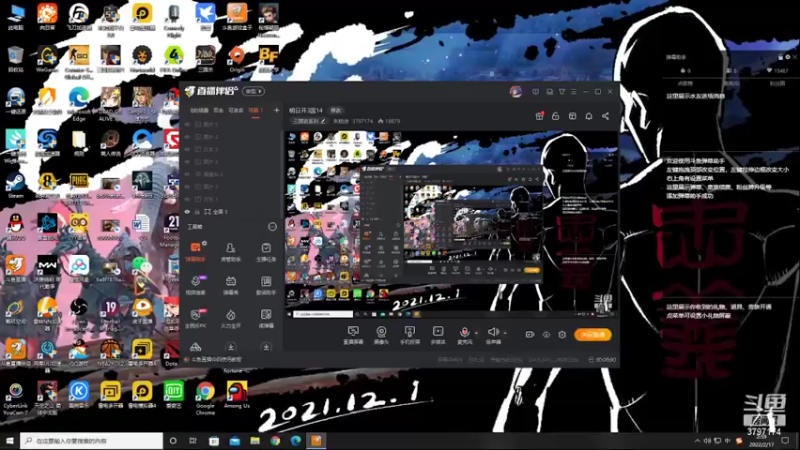
Task: Open the user avatar in title bar
Action: (x=516, y=92)
